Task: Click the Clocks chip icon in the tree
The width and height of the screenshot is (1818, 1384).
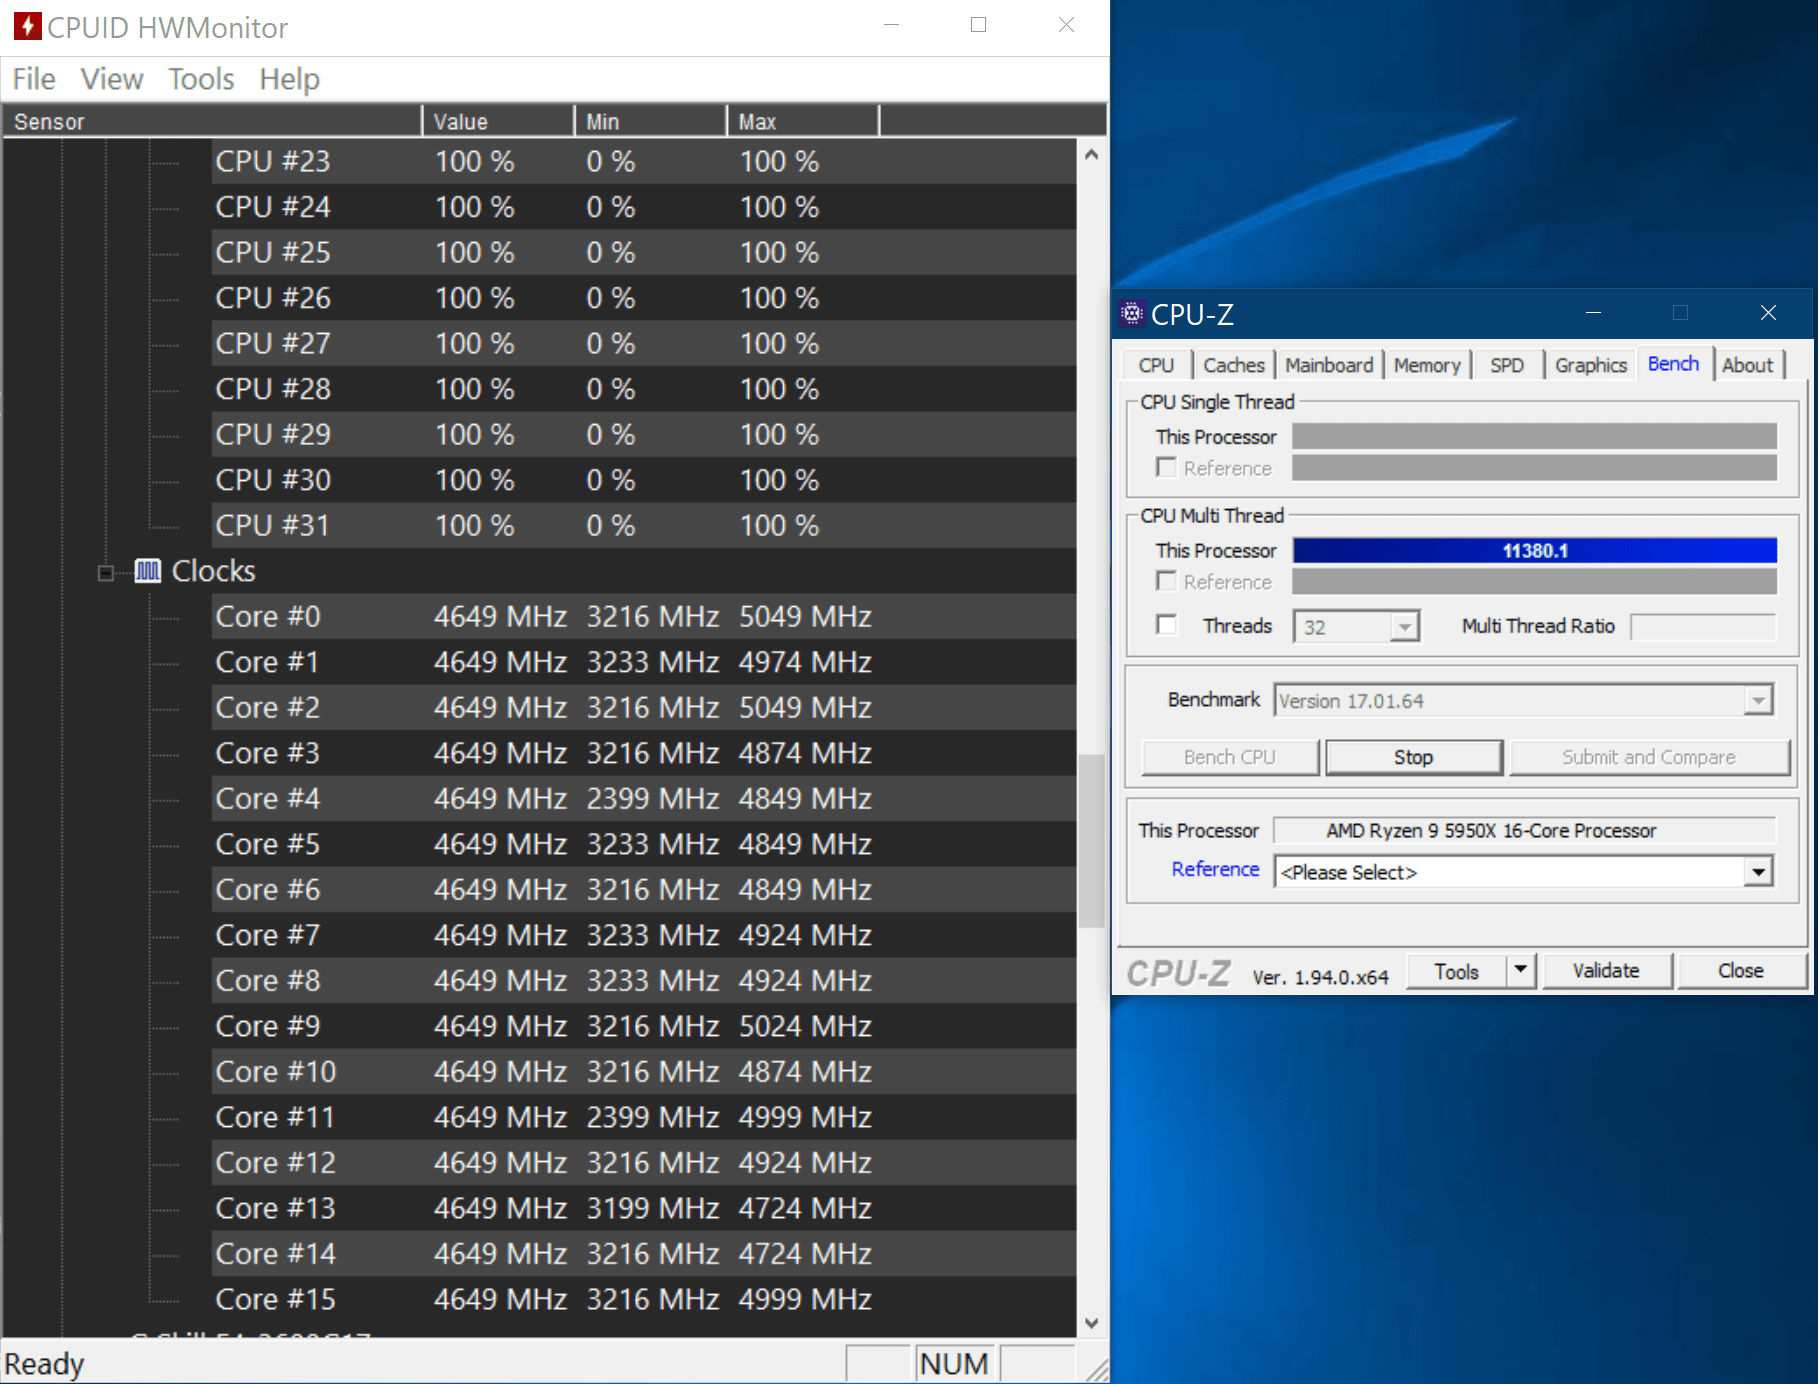Action: coord(148,571)
